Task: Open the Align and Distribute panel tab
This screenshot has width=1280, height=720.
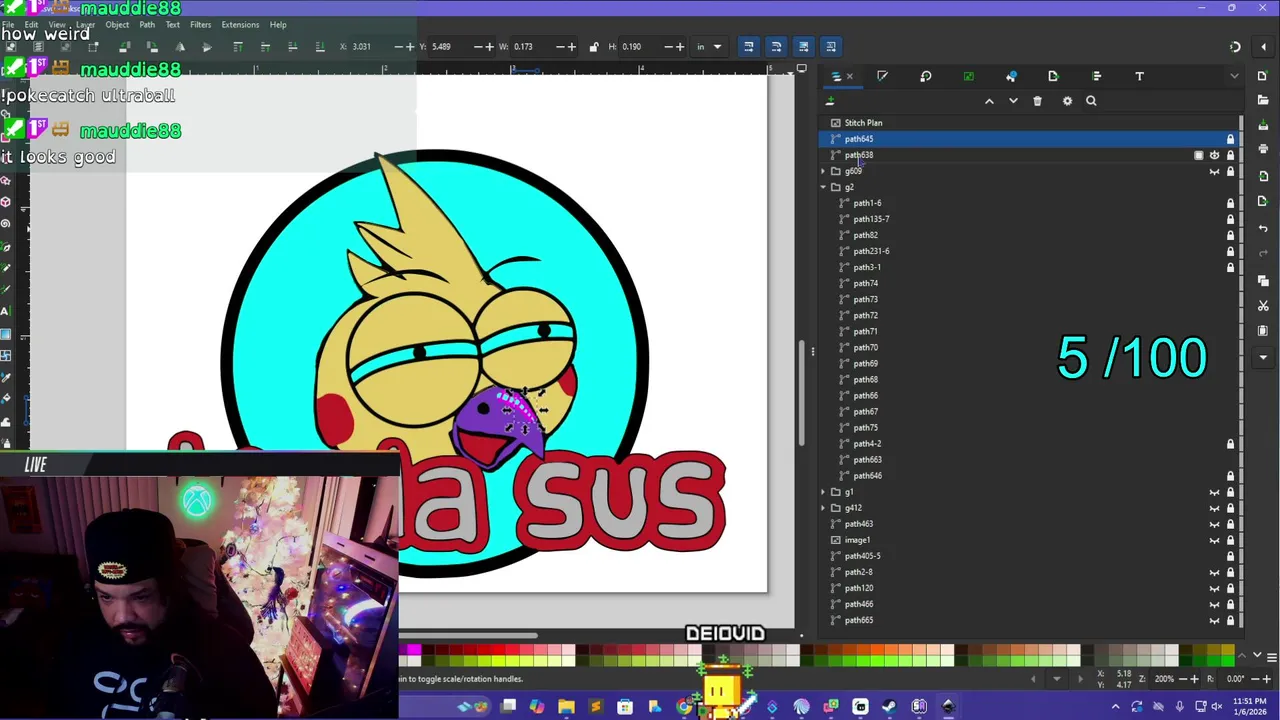Action: point(1096,76)
